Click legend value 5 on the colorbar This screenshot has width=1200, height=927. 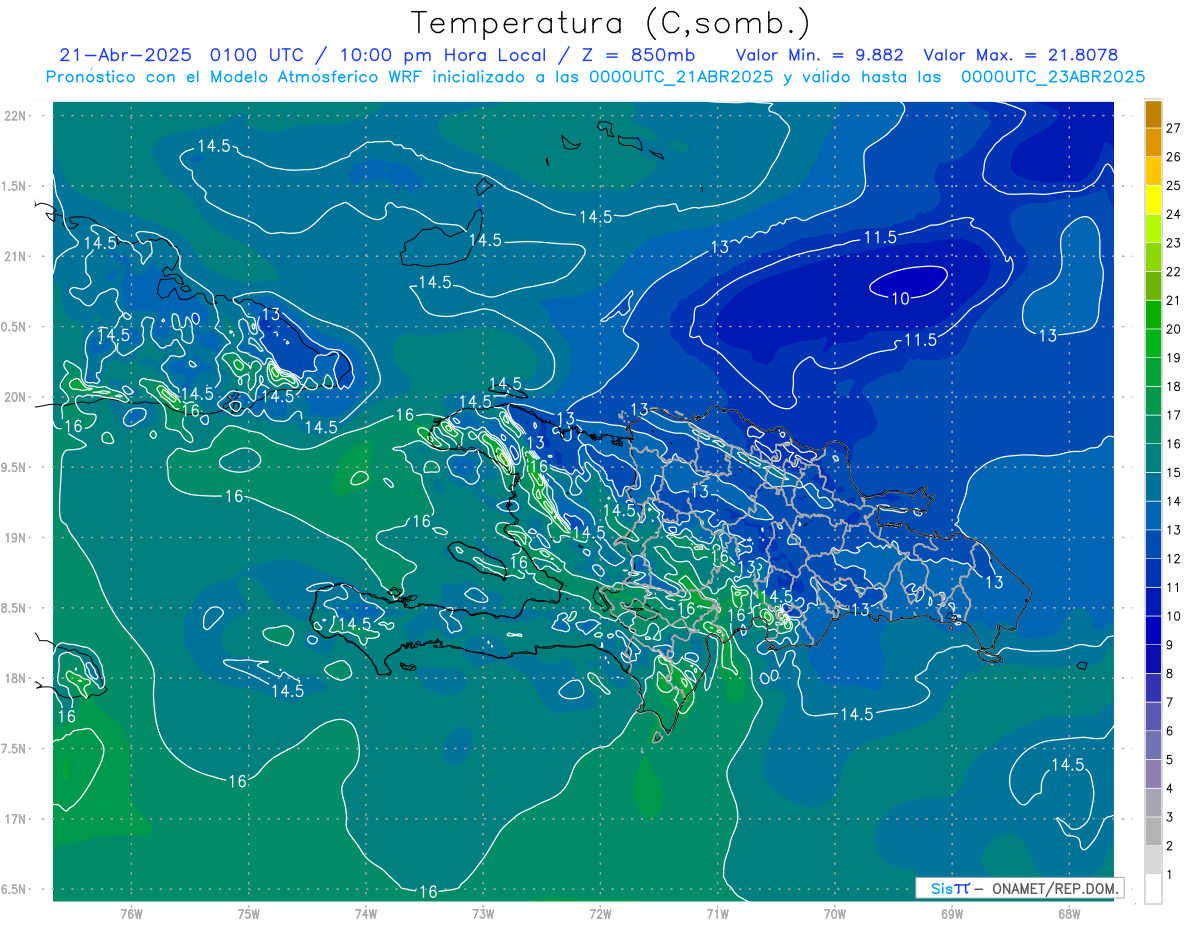pyautogui.click(x=1170, y=760)
